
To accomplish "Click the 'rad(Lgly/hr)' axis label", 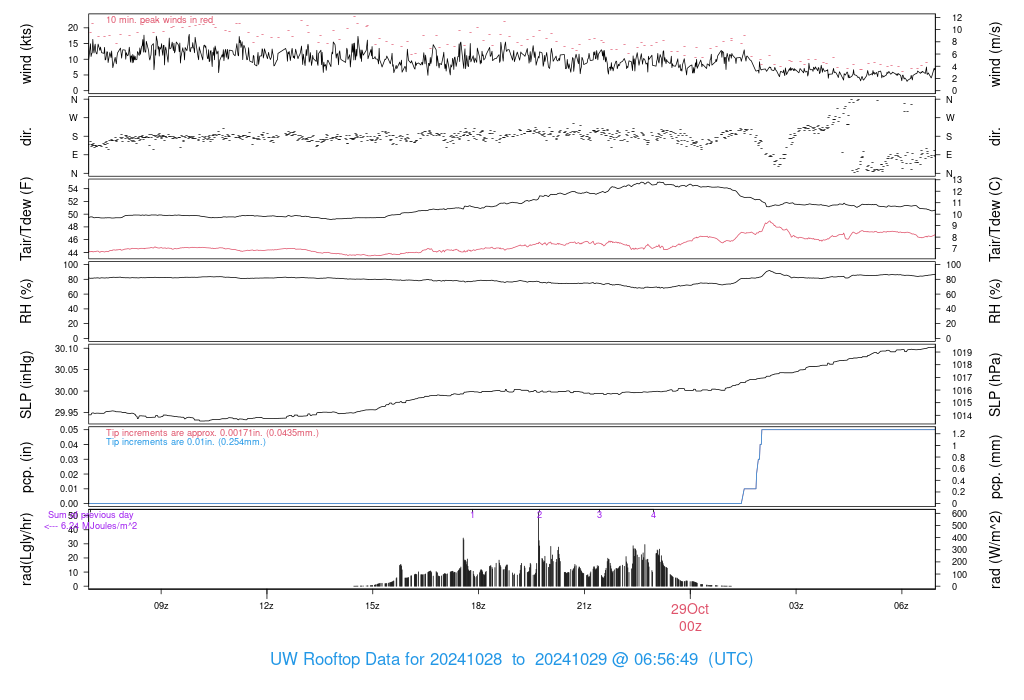I will (26, 549).
